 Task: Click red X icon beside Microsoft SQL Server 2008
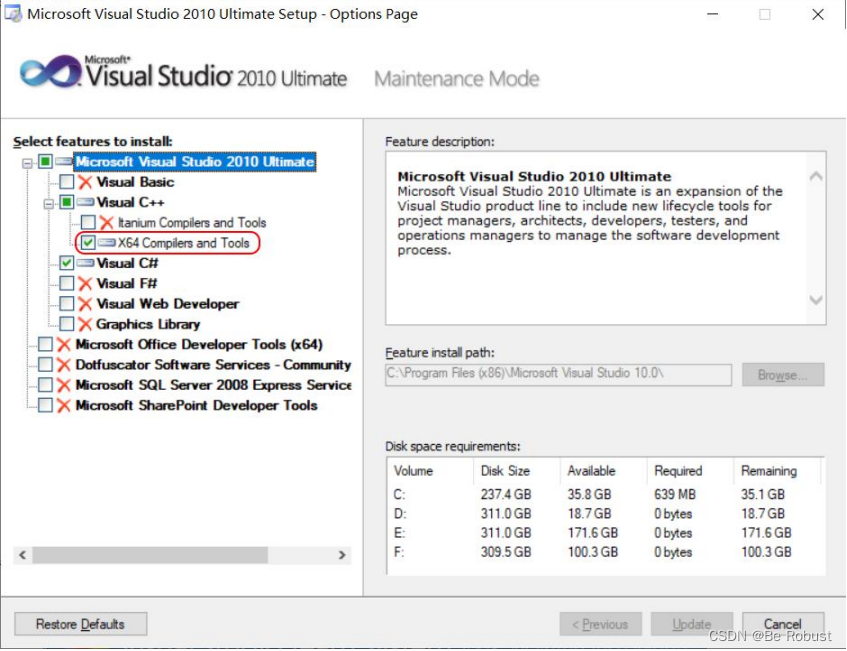(x=64, y=385)
